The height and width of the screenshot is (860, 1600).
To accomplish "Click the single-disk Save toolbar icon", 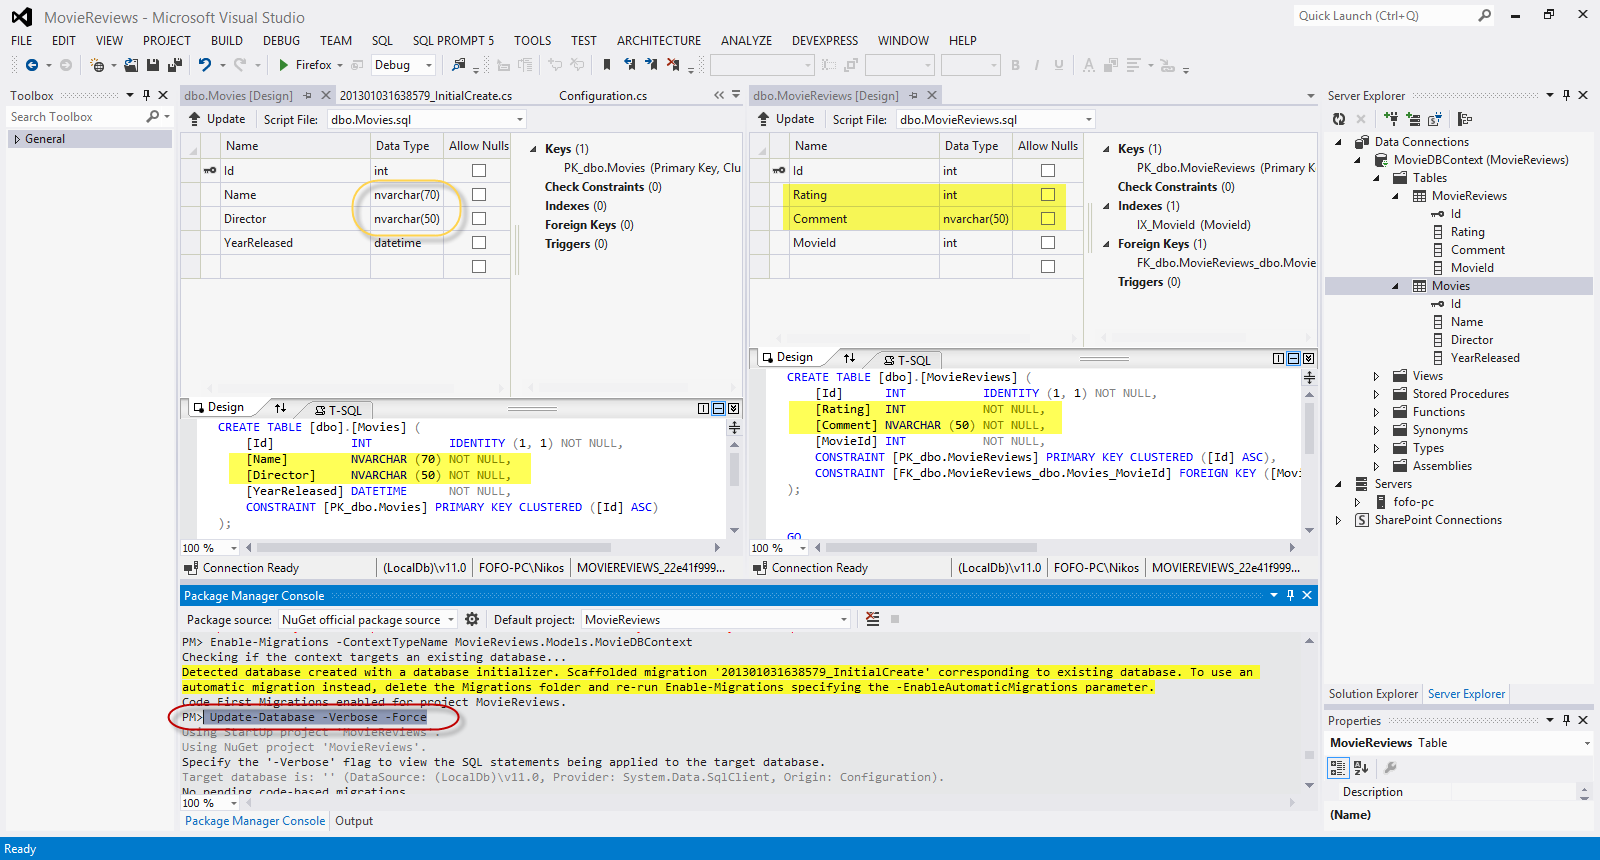I will [x=153, y=65].
